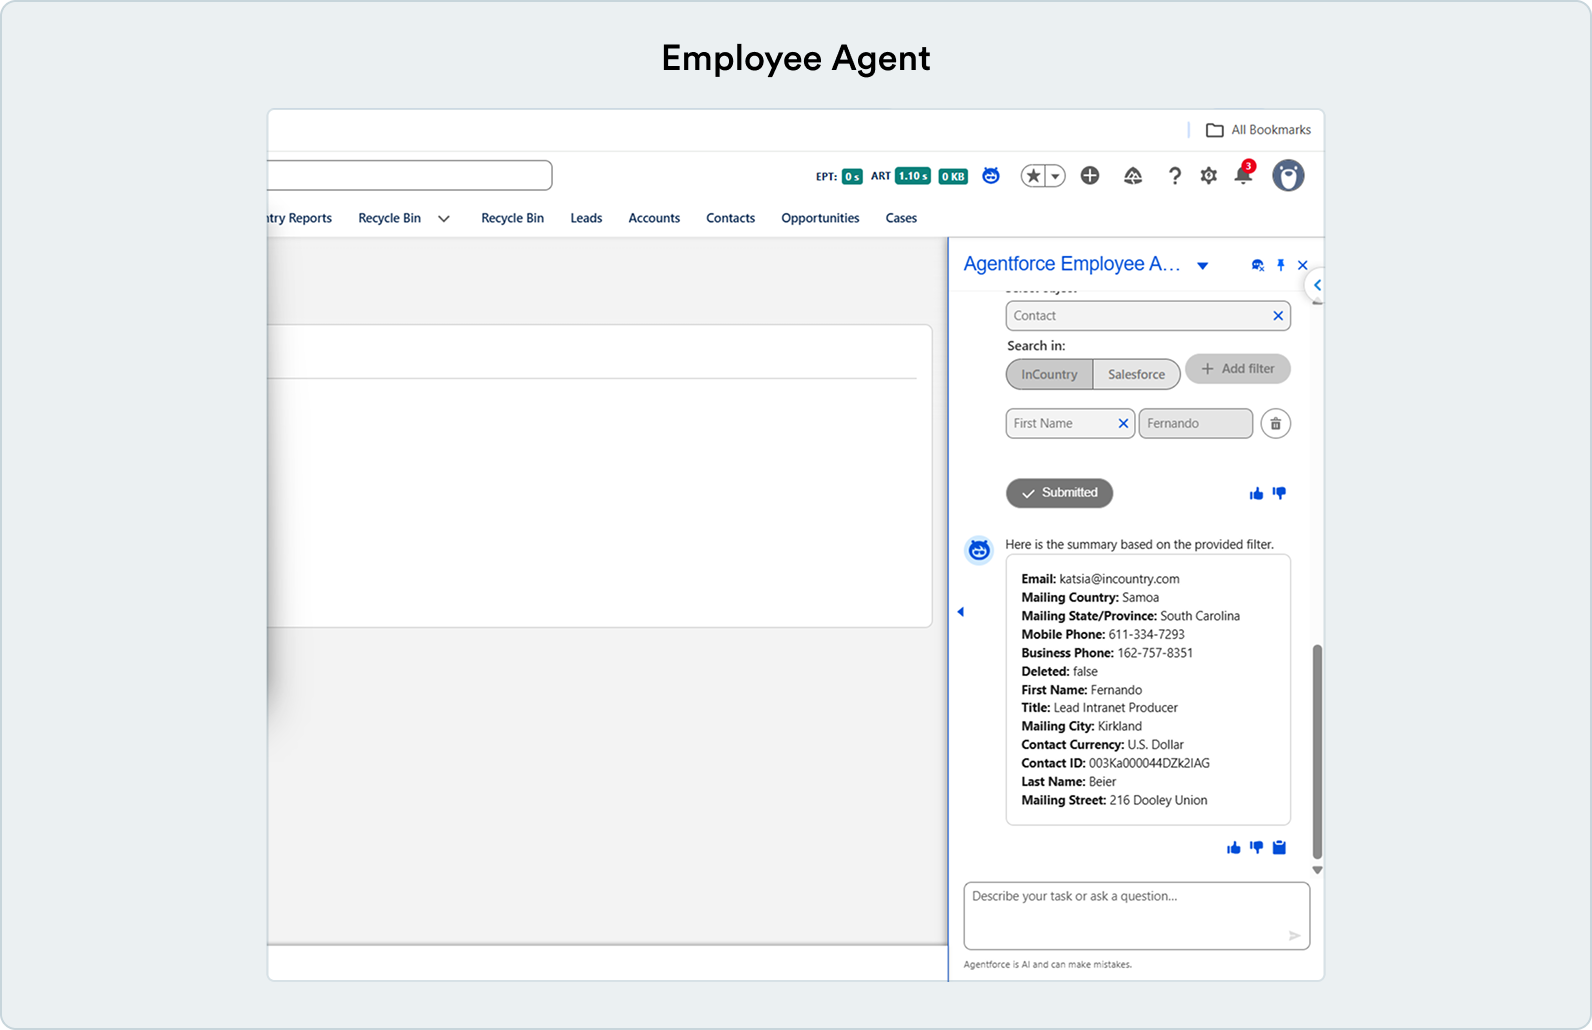Image resolution: width=1592 pixels, height=1030 pixels.
Task: Thumbs up the filter form message
Action: click(x=1256, y=493)
